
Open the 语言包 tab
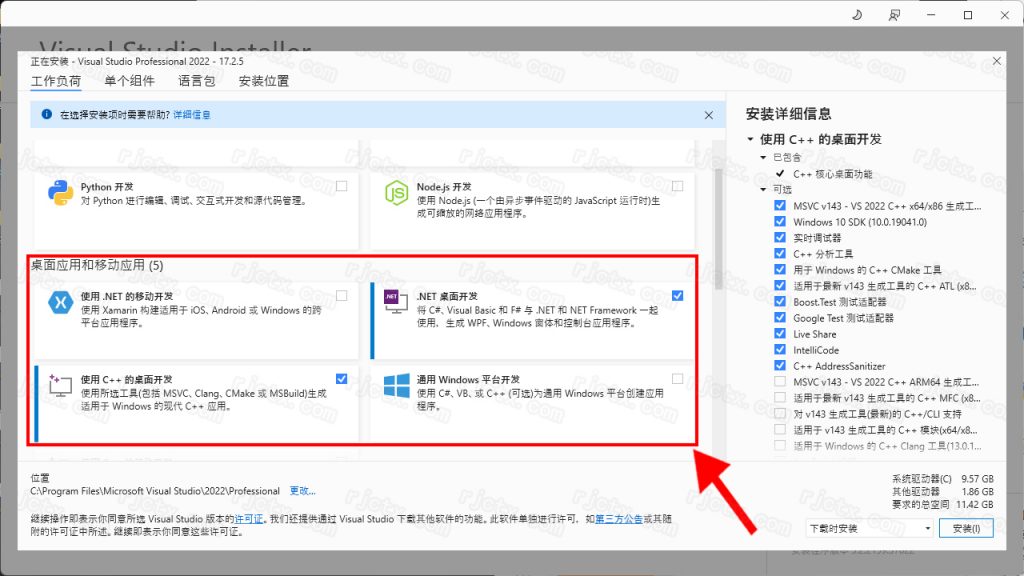click(x=196, y=81)
